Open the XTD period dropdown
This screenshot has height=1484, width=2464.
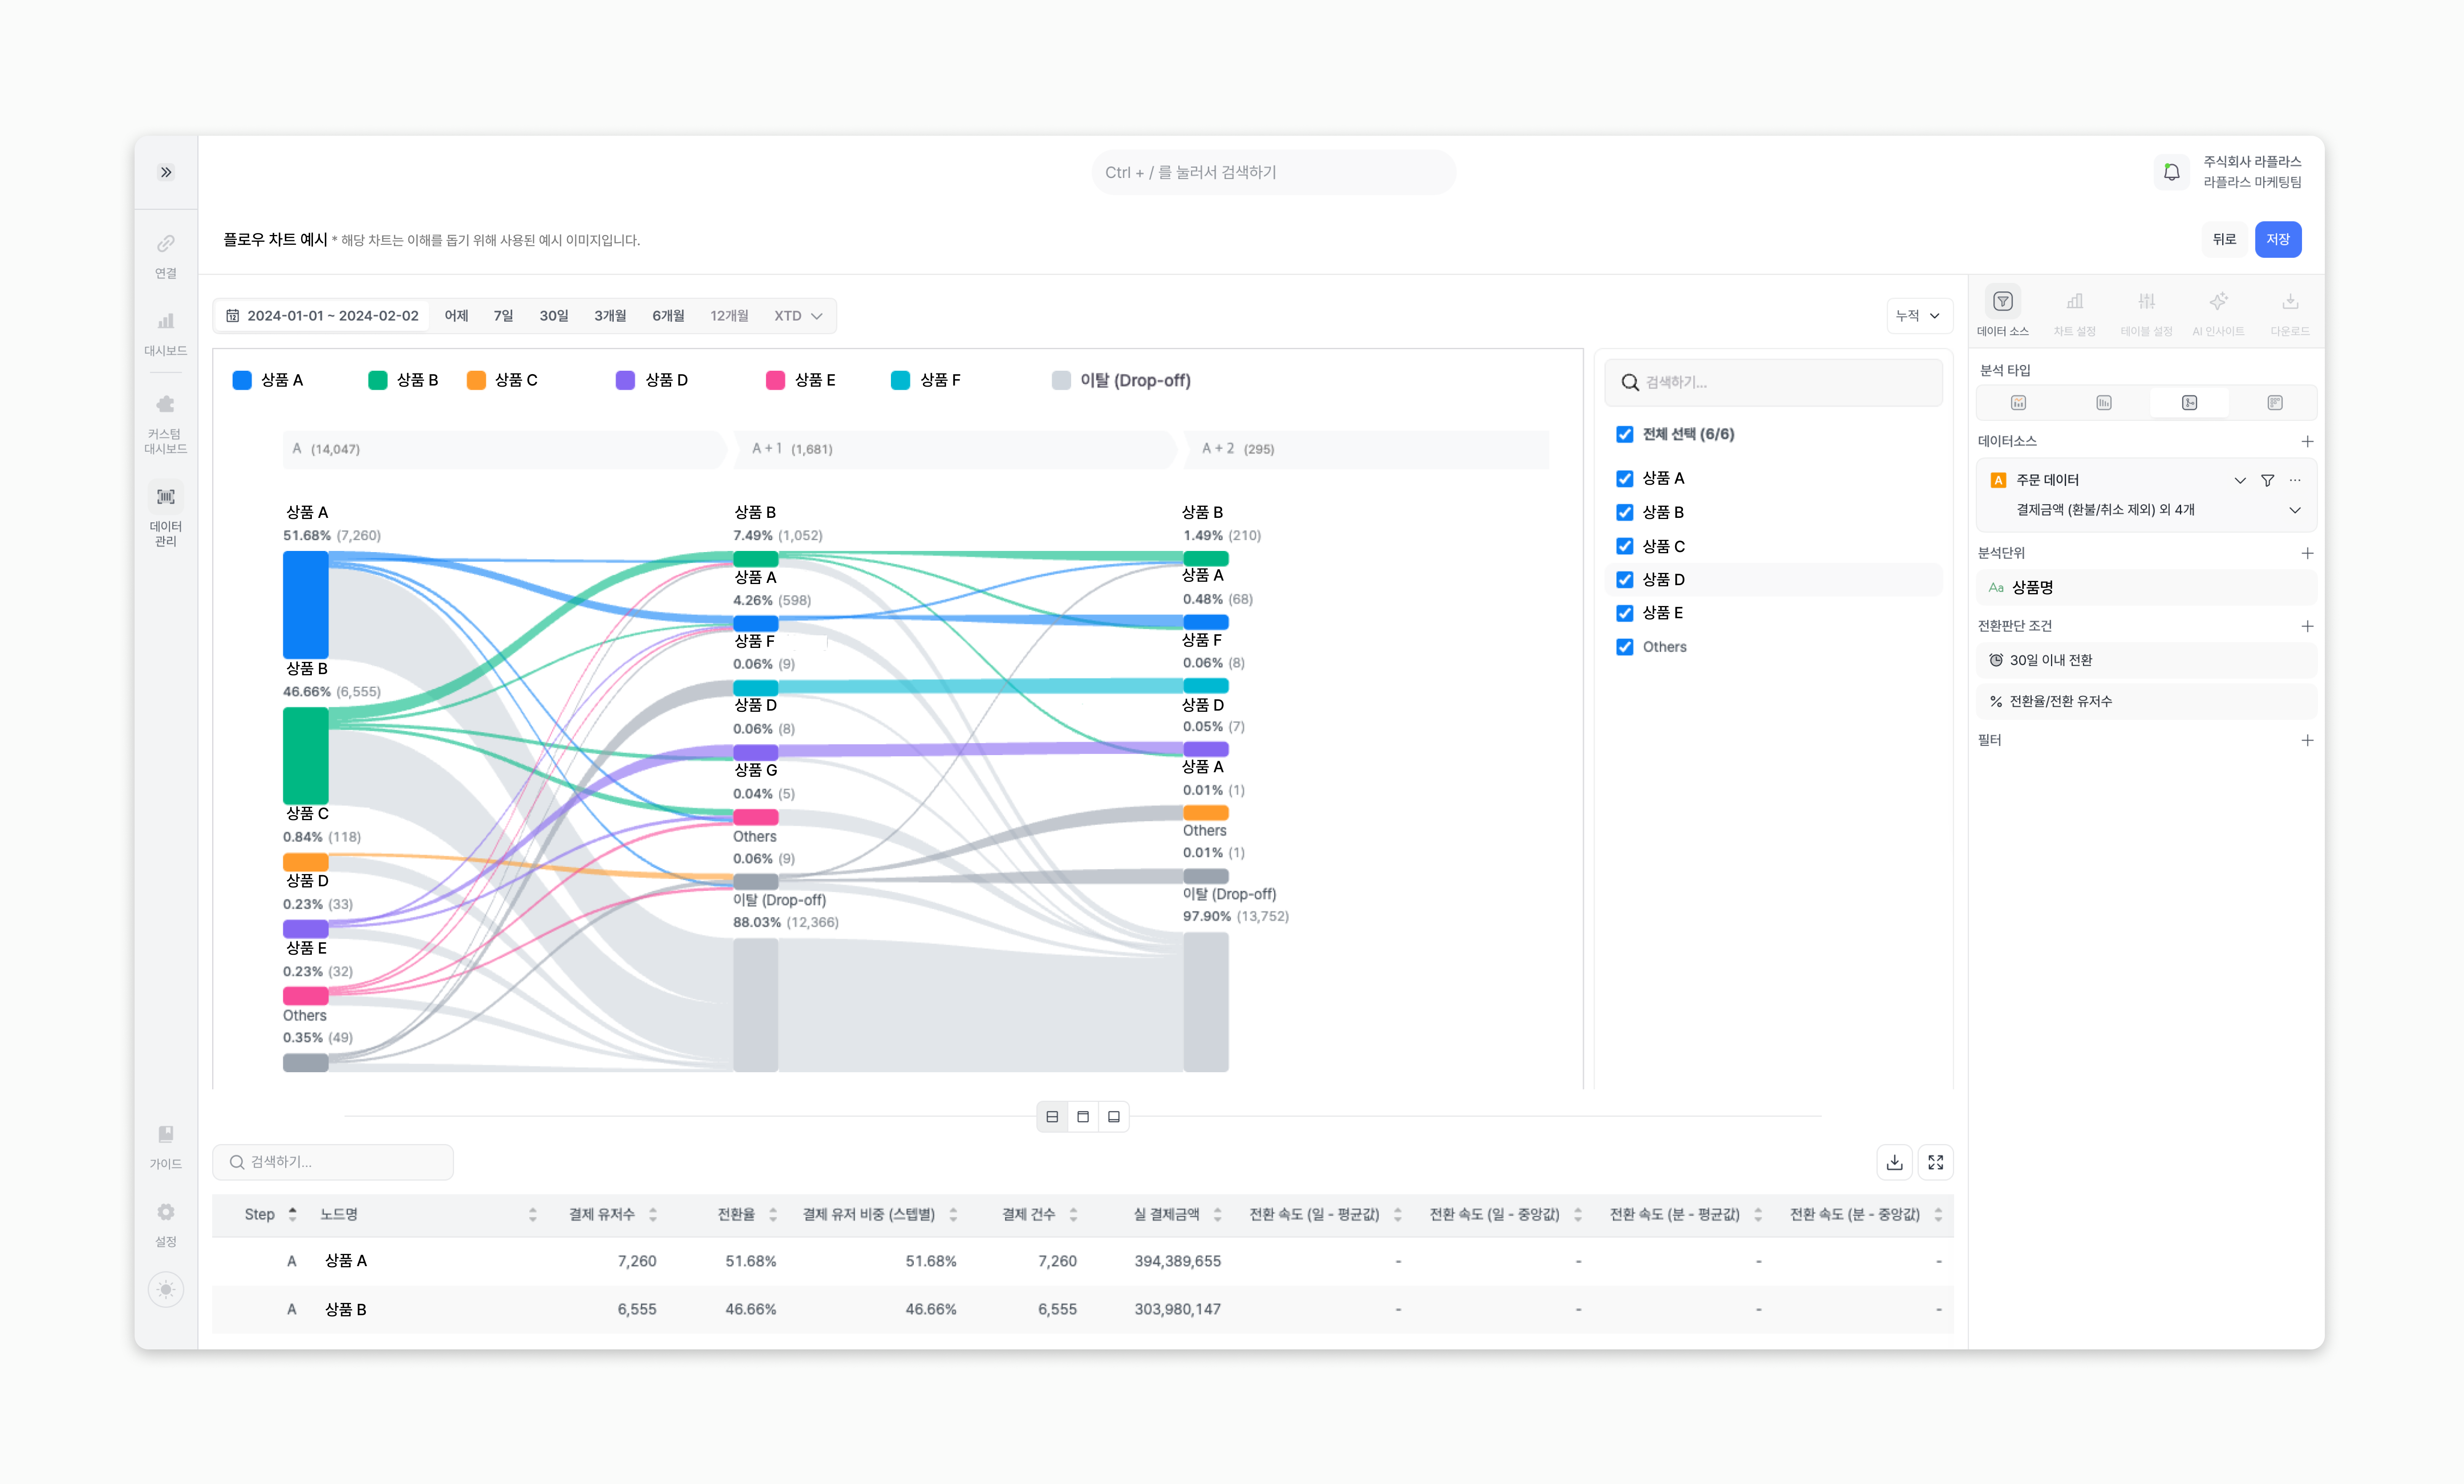pyautogui.click(x=798, y=316)
